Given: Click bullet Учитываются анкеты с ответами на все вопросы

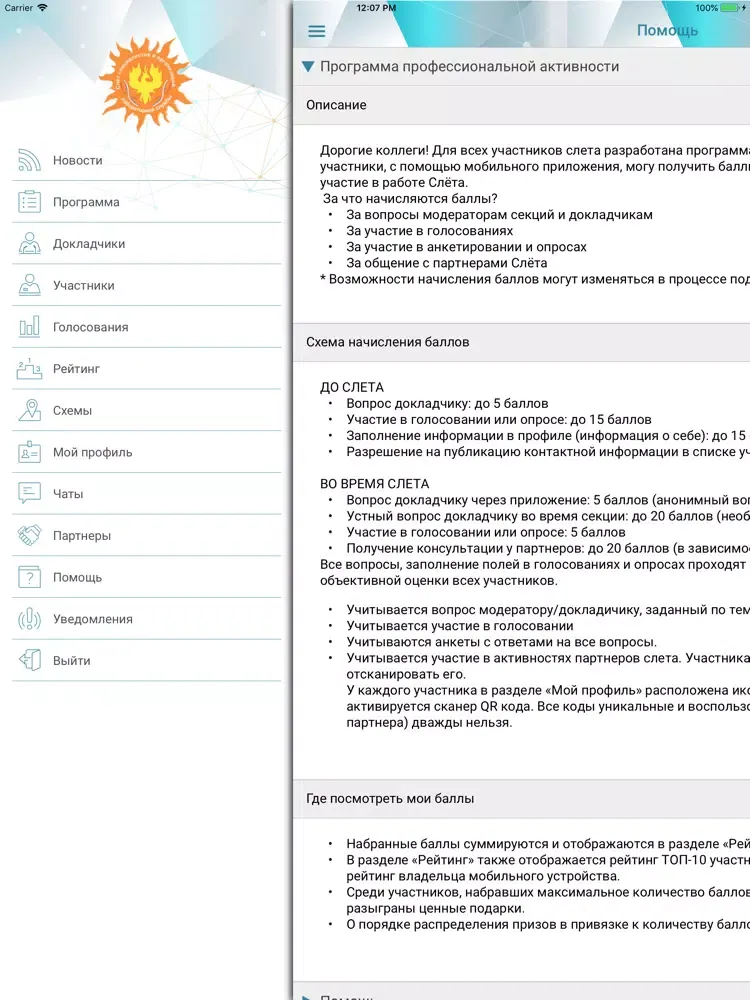Looking at the screenshot, I should 501,642.
